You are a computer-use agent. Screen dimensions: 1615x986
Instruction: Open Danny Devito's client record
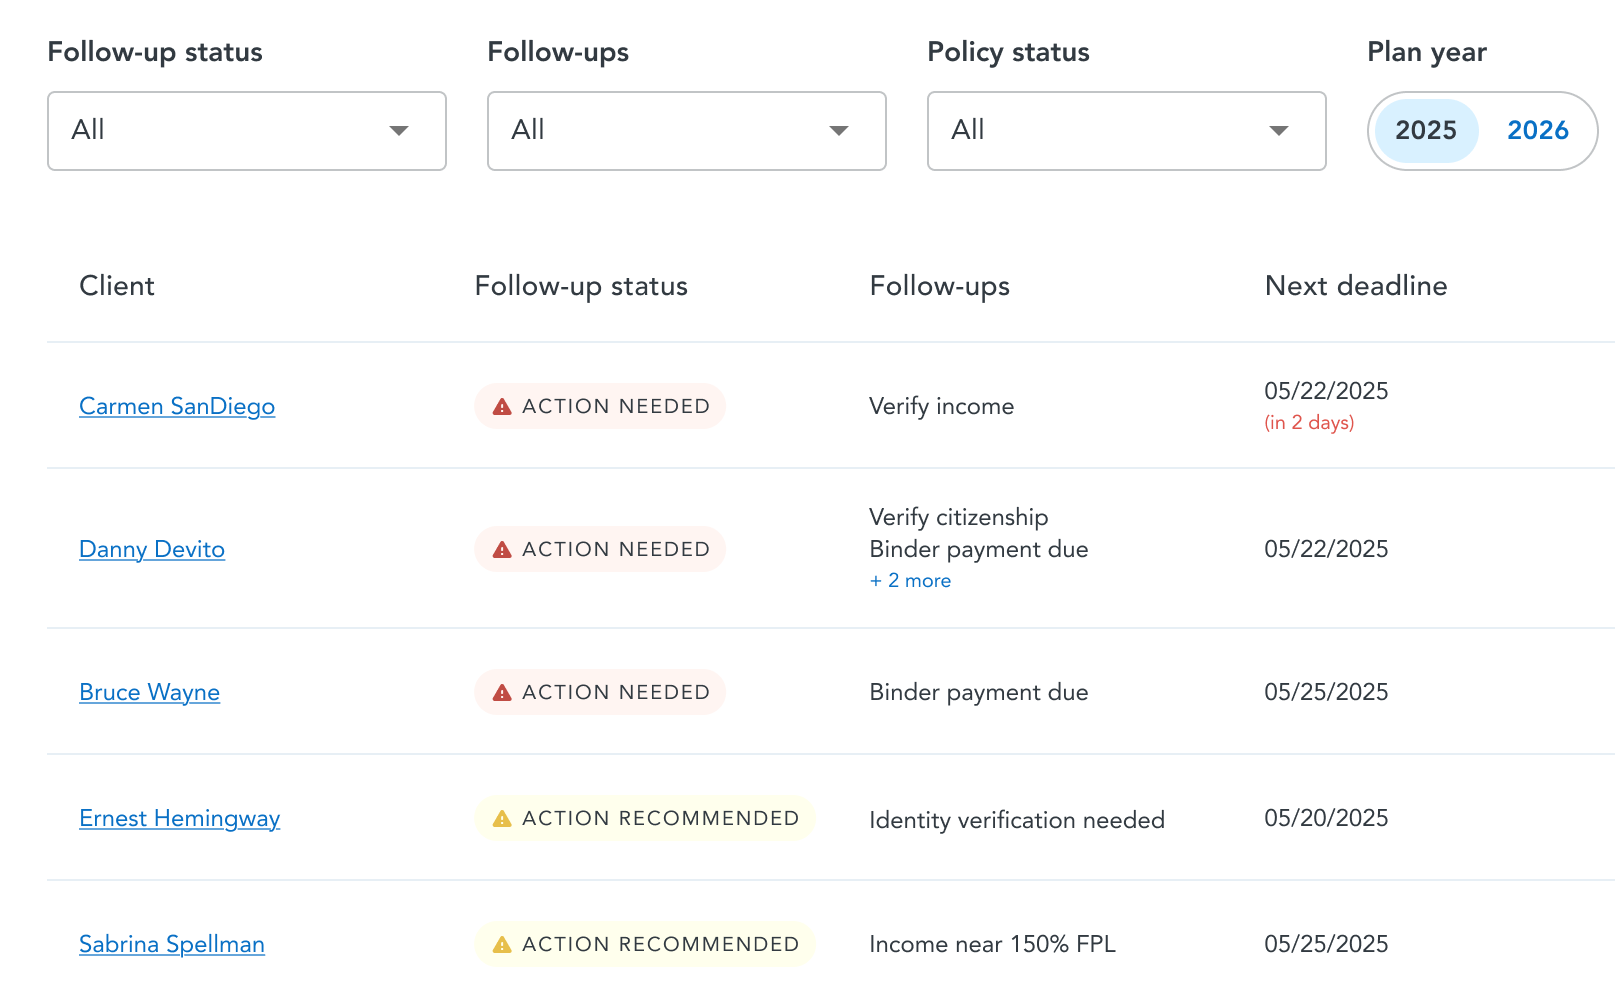[152, 550]
